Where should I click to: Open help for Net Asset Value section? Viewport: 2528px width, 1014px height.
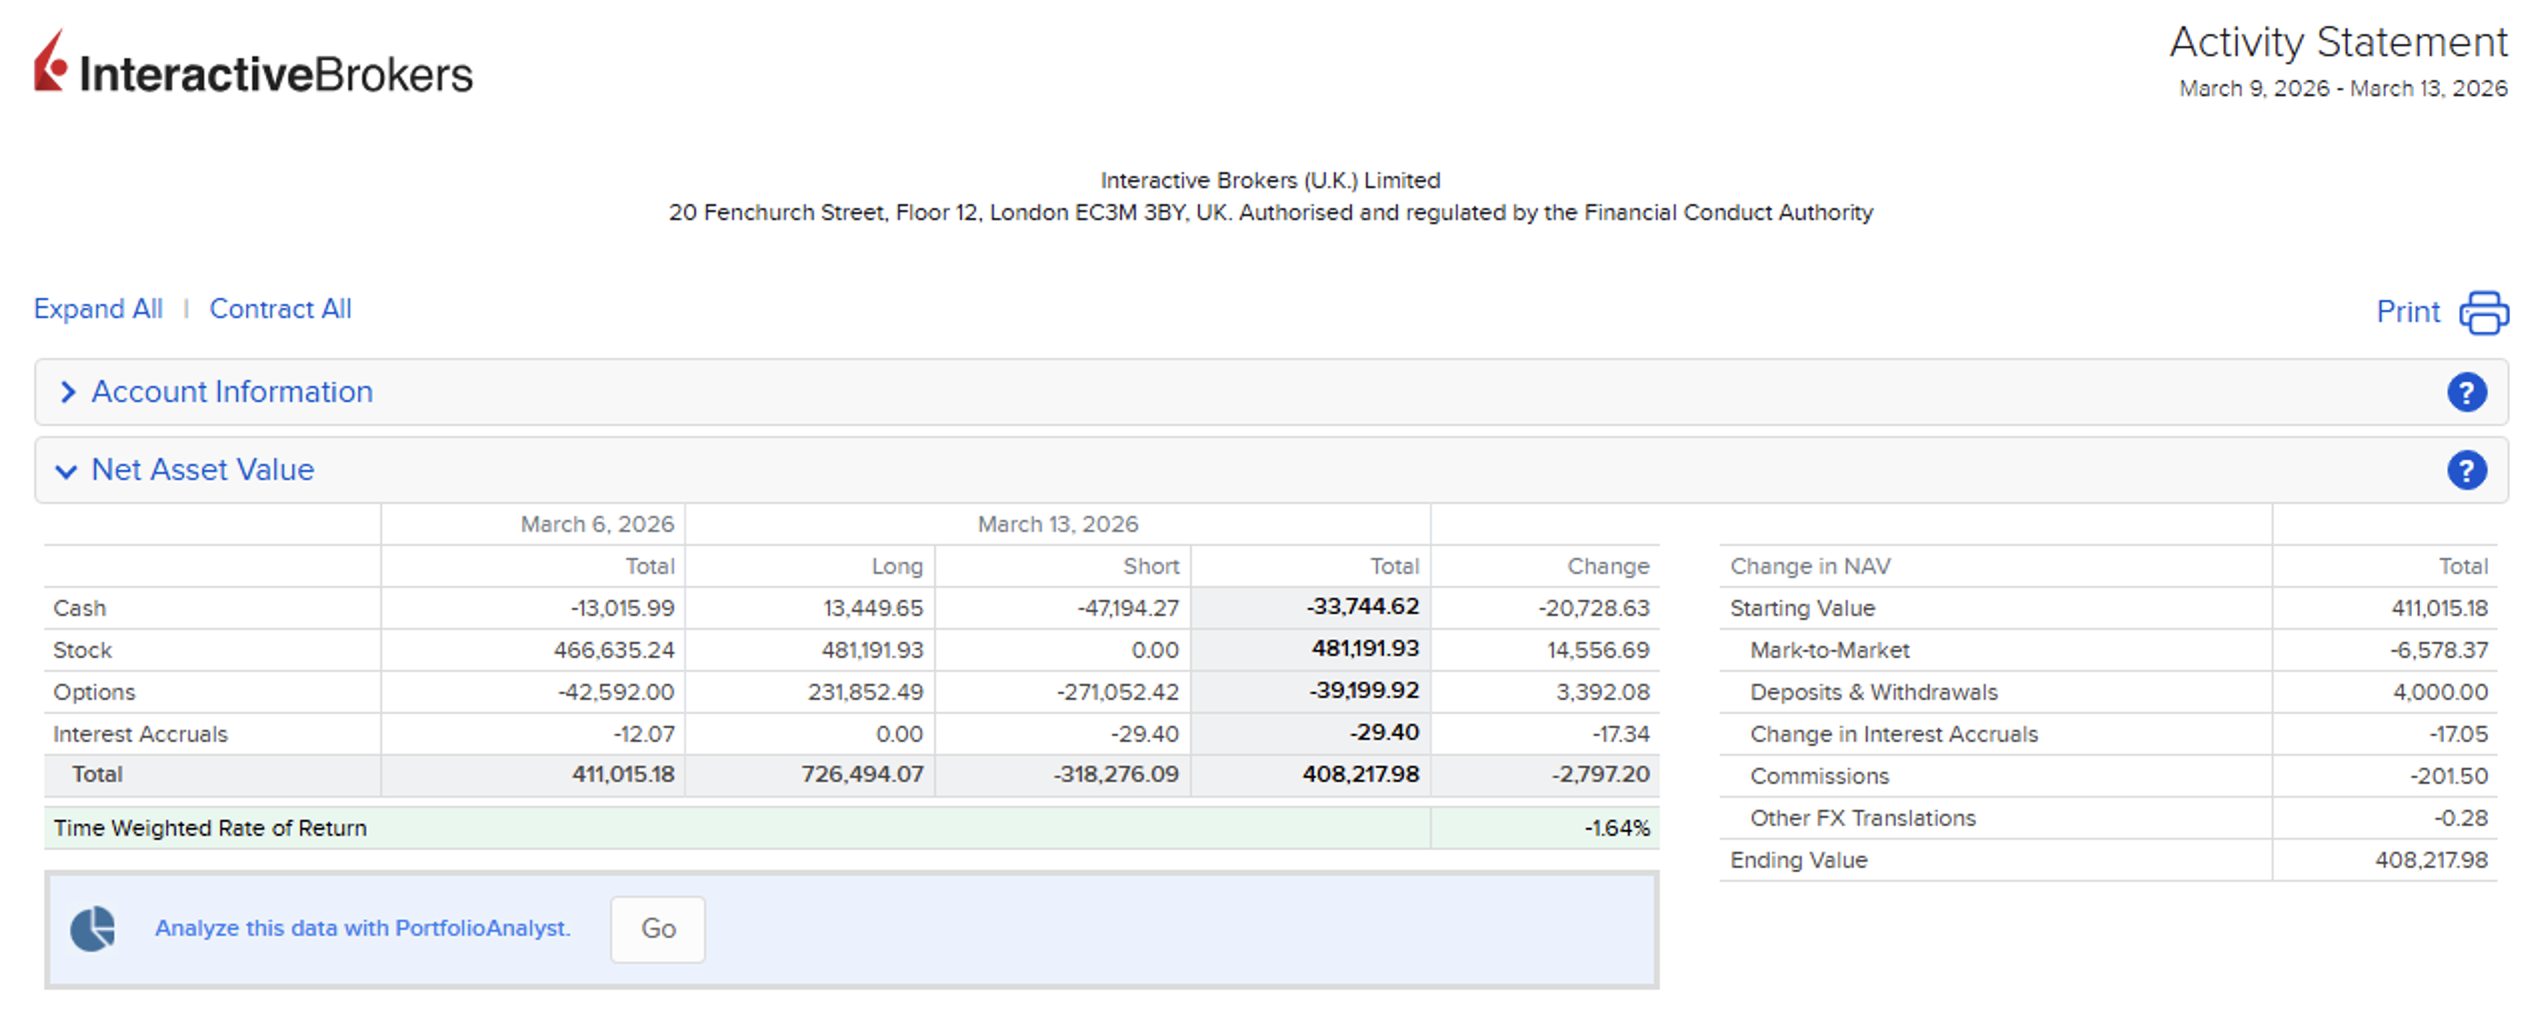pos(2465,470)
